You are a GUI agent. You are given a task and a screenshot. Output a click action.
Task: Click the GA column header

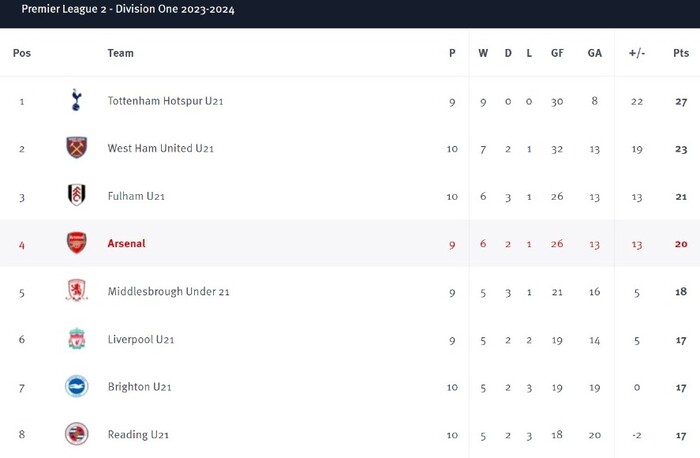click(594, 53)
